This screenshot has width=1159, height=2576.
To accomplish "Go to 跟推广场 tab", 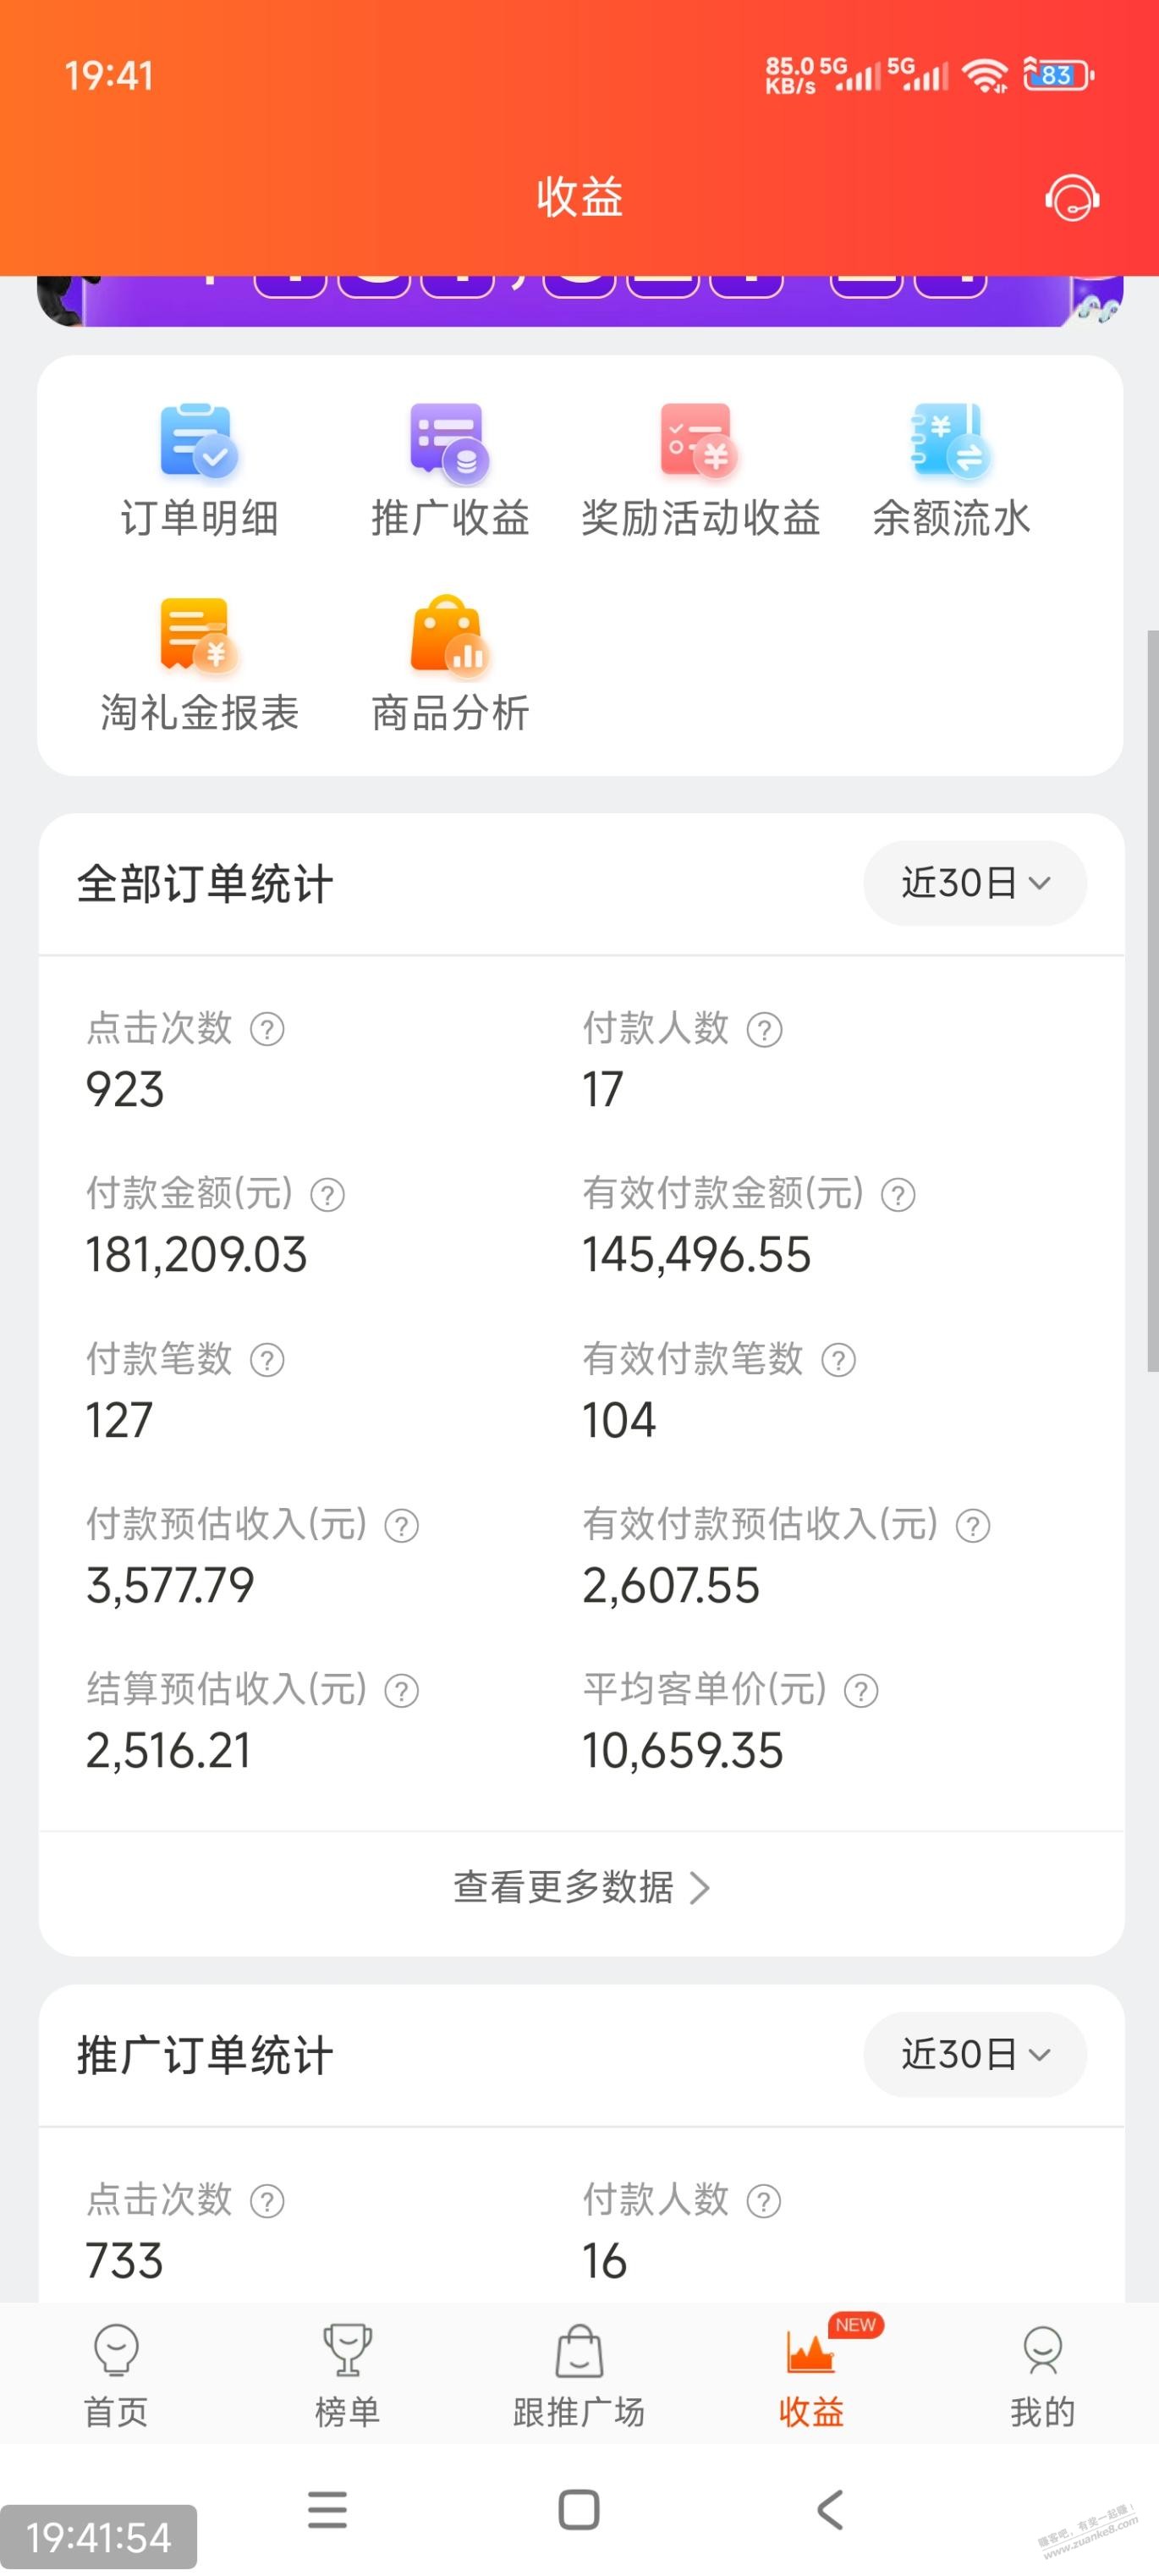I will [x=579, y=2375].
